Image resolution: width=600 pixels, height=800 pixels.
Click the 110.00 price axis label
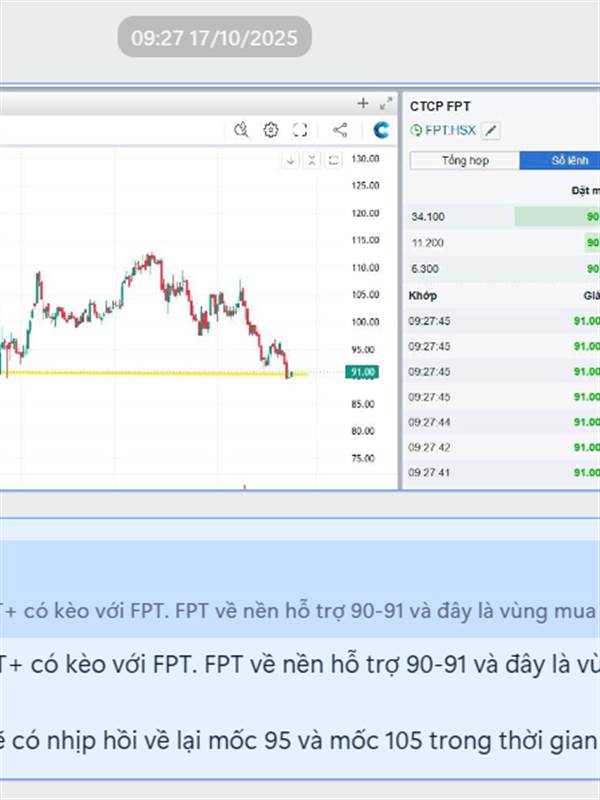[x=365, y=267]
